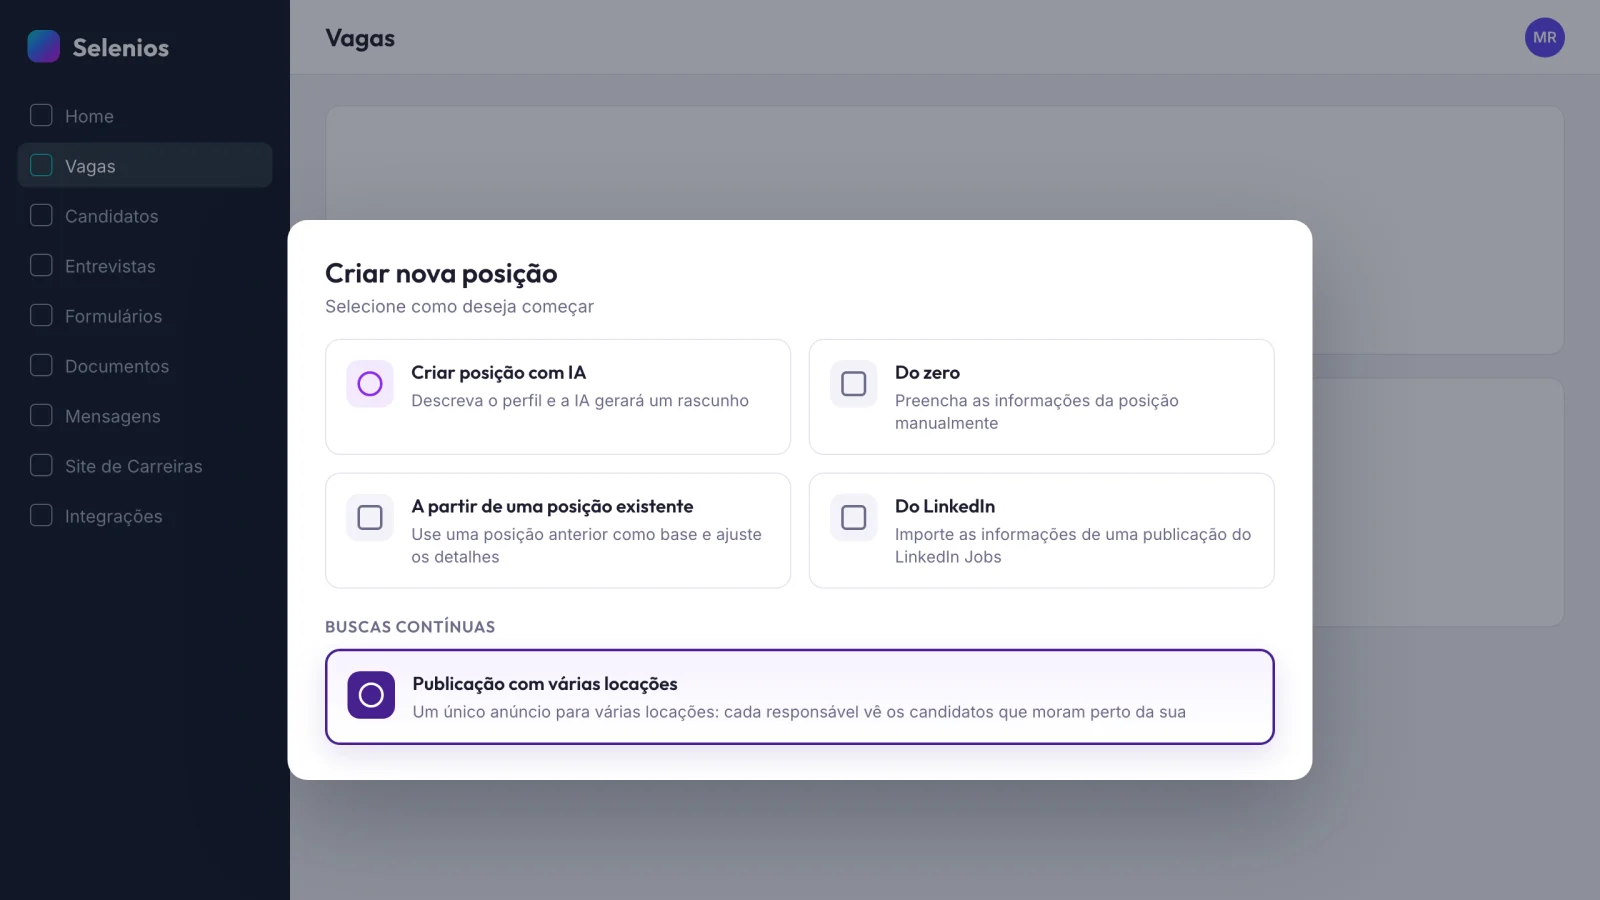The height and width of the screenshot is (900, 1600).
Task: Click the BUSCAS CONTÍNUAS section label
Action: pos(410,627)
